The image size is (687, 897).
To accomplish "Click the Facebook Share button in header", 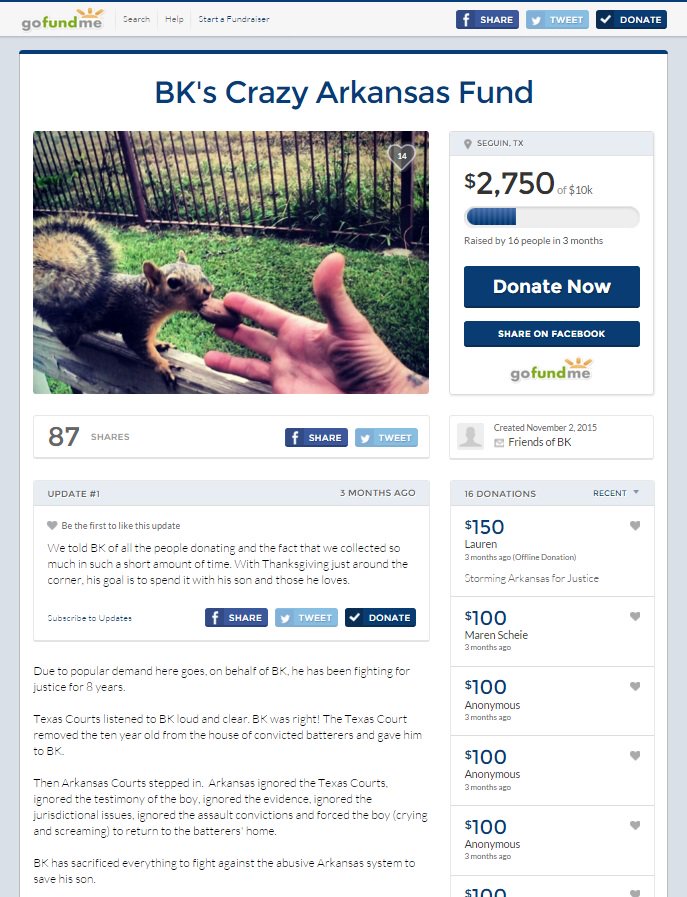I will pyautogui.click(x=487, y=19).
